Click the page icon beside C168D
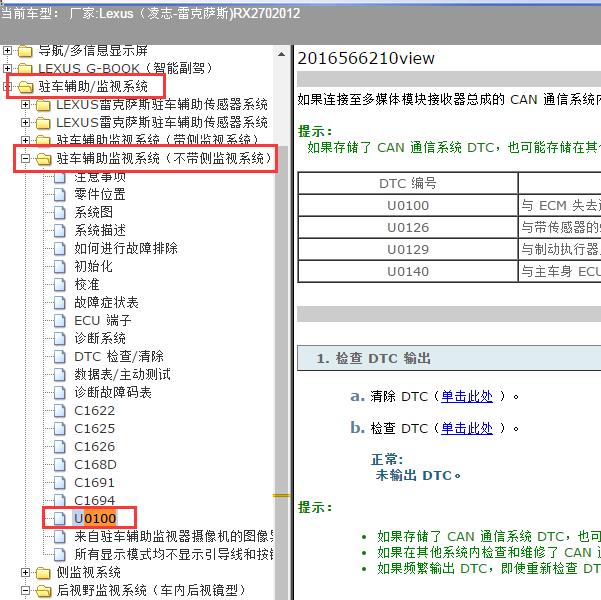This screenshot has height=600, width=601. [x=59, y=465]
